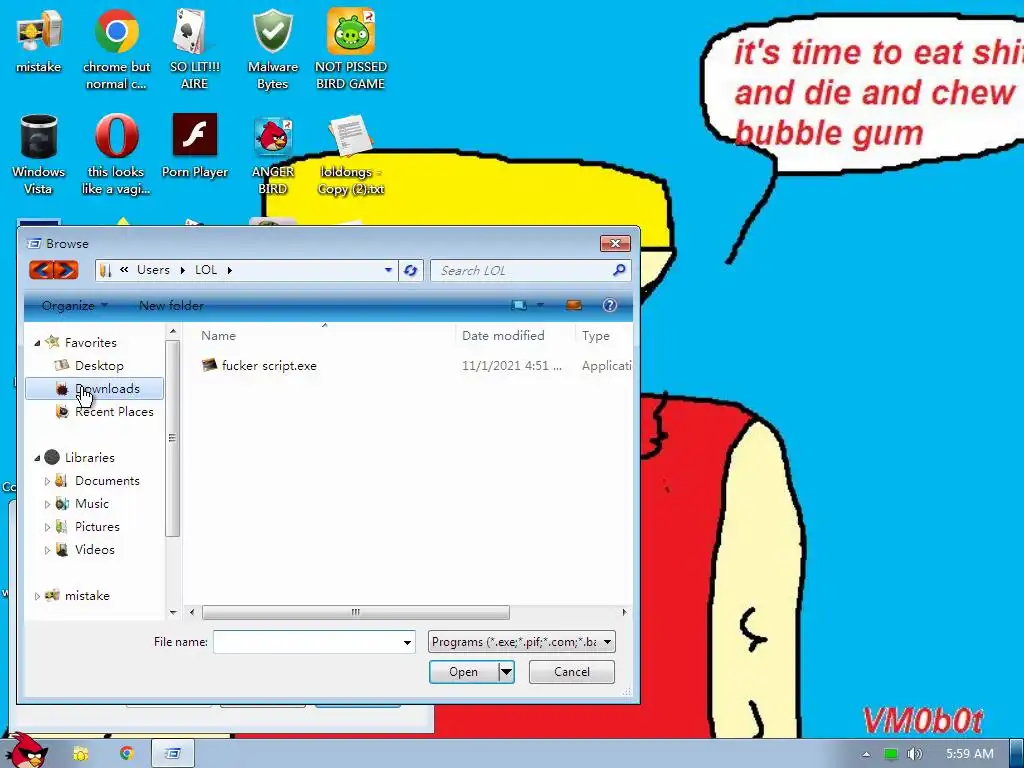Expand the Documents library node
The height and width of the screenshot is (768, 1024).
click(47, 481)
